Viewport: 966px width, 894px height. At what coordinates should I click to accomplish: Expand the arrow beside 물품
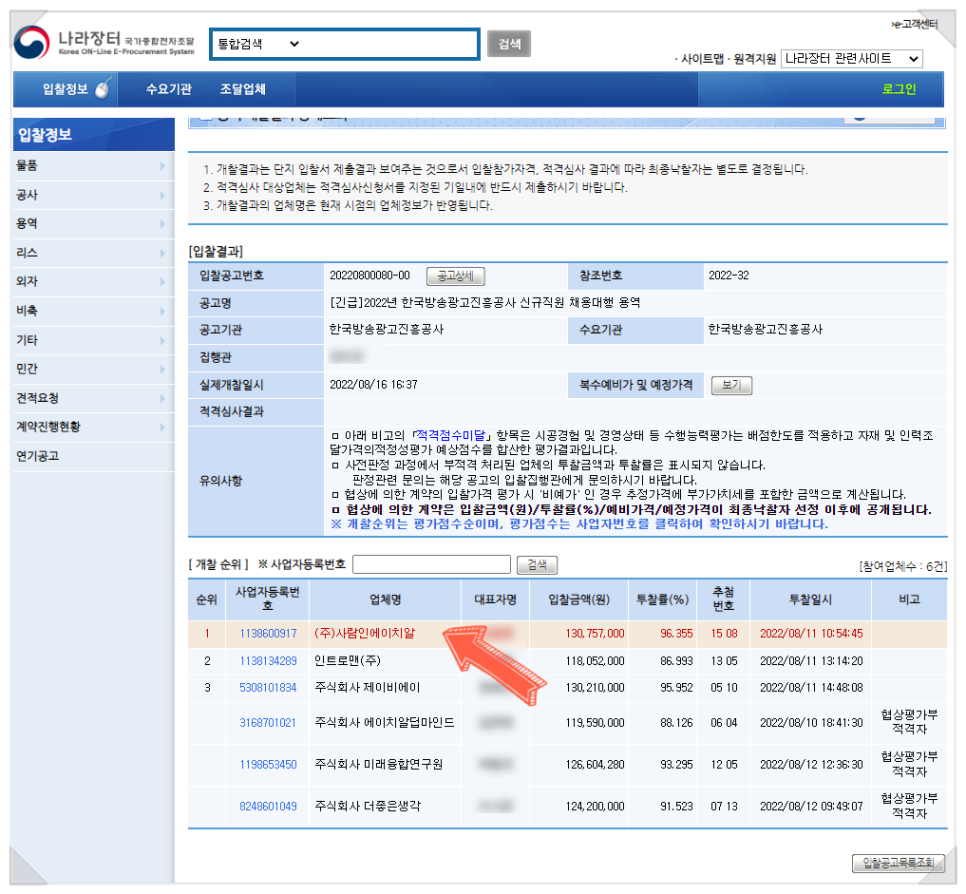[x=163, y=166]
